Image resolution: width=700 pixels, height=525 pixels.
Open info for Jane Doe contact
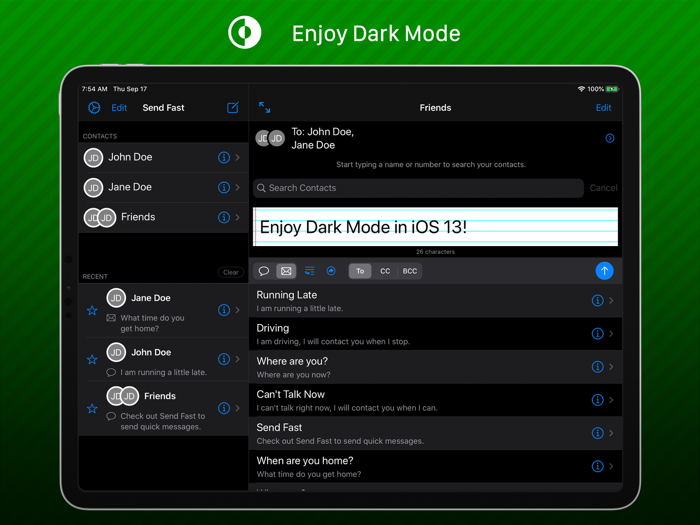224,187
